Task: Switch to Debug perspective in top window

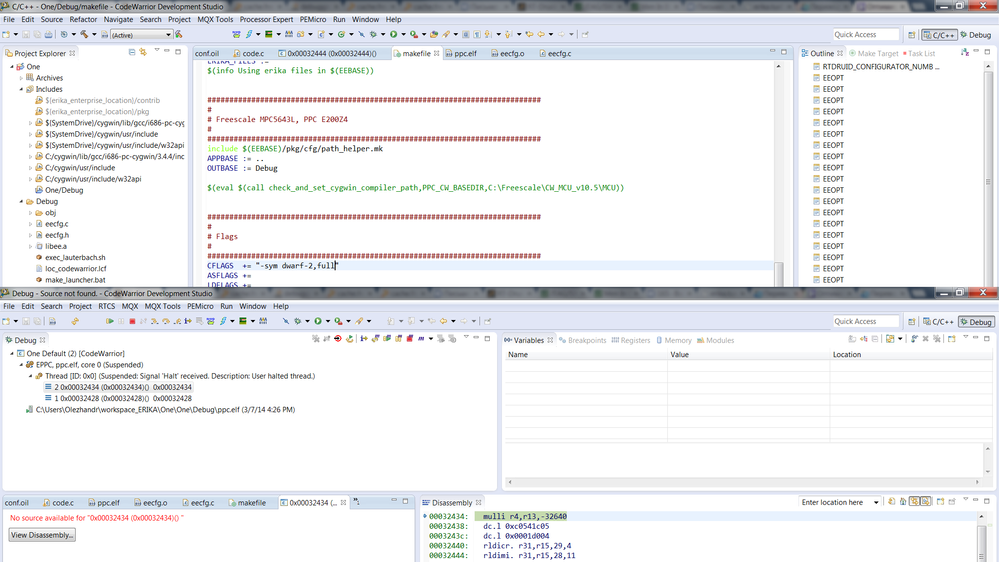Action: 976,34
